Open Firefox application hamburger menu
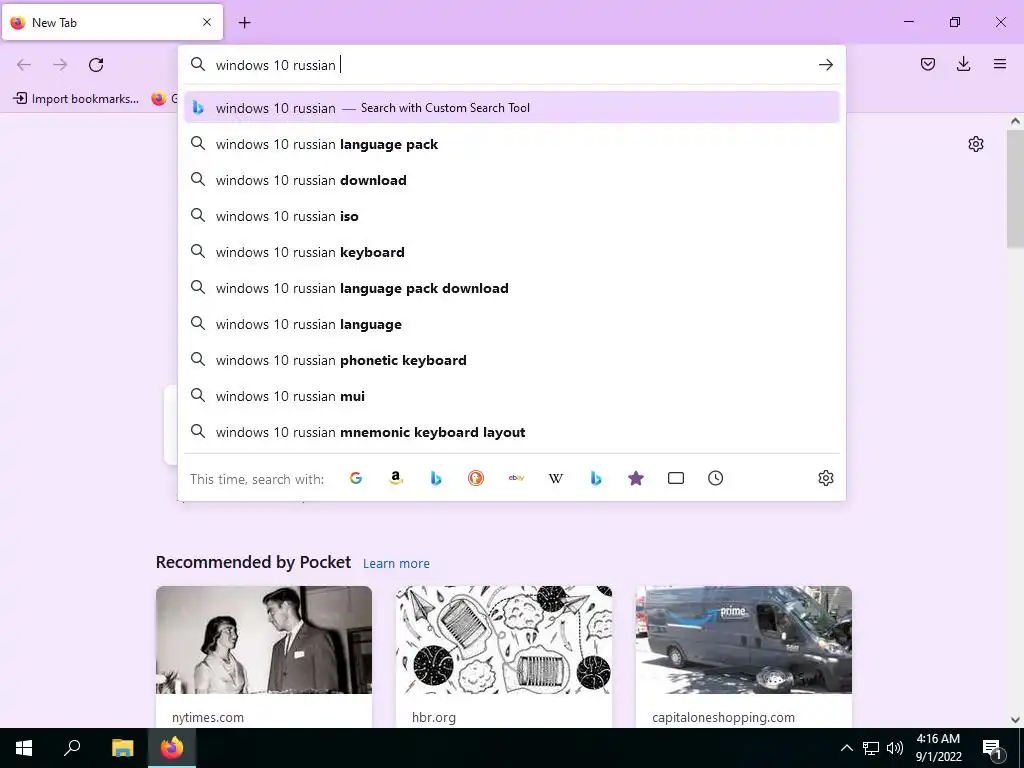The width and height of the screenshot is (1024, 768). click(1000, 64)
